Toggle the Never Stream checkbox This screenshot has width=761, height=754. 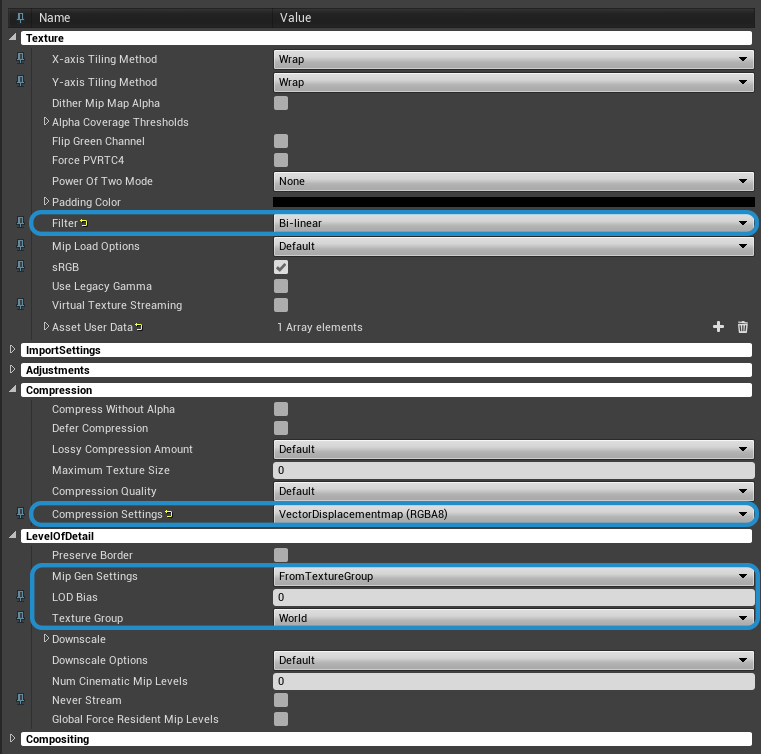pyautogui.click(x=281, y=700)
